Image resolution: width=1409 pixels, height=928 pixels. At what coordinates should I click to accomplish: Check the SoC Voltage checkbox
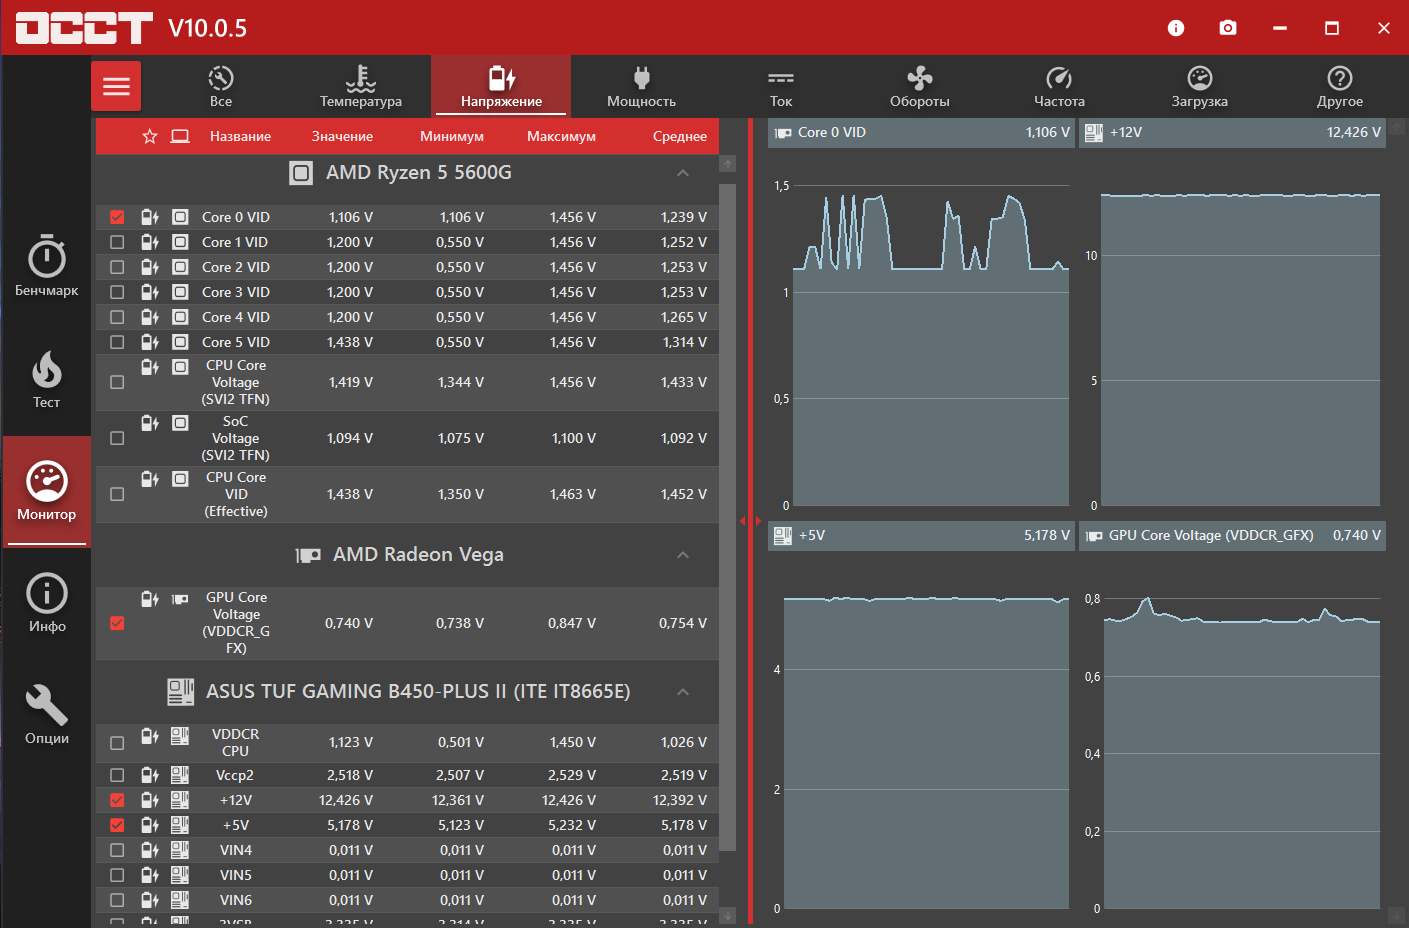click(x=117, y=438)
